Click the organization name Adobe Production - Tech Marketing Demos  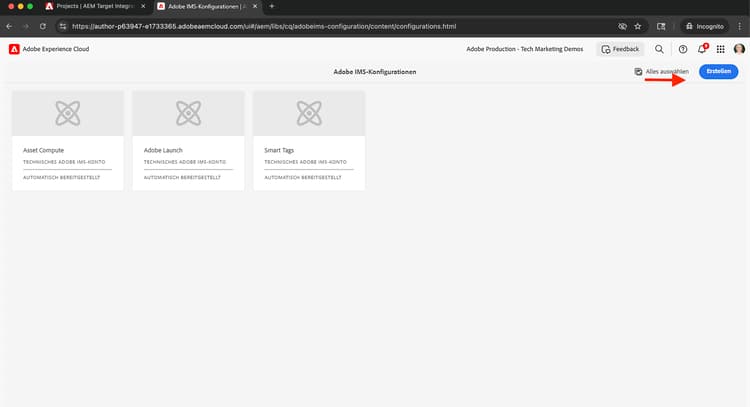point(525,49)
